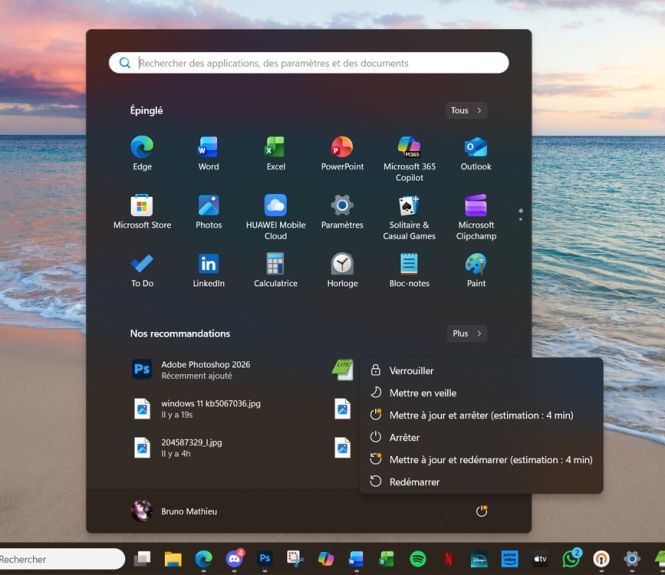Screen dimensions: 665x575
Task: Open Calculatrice app
Action: click(275, 271)
